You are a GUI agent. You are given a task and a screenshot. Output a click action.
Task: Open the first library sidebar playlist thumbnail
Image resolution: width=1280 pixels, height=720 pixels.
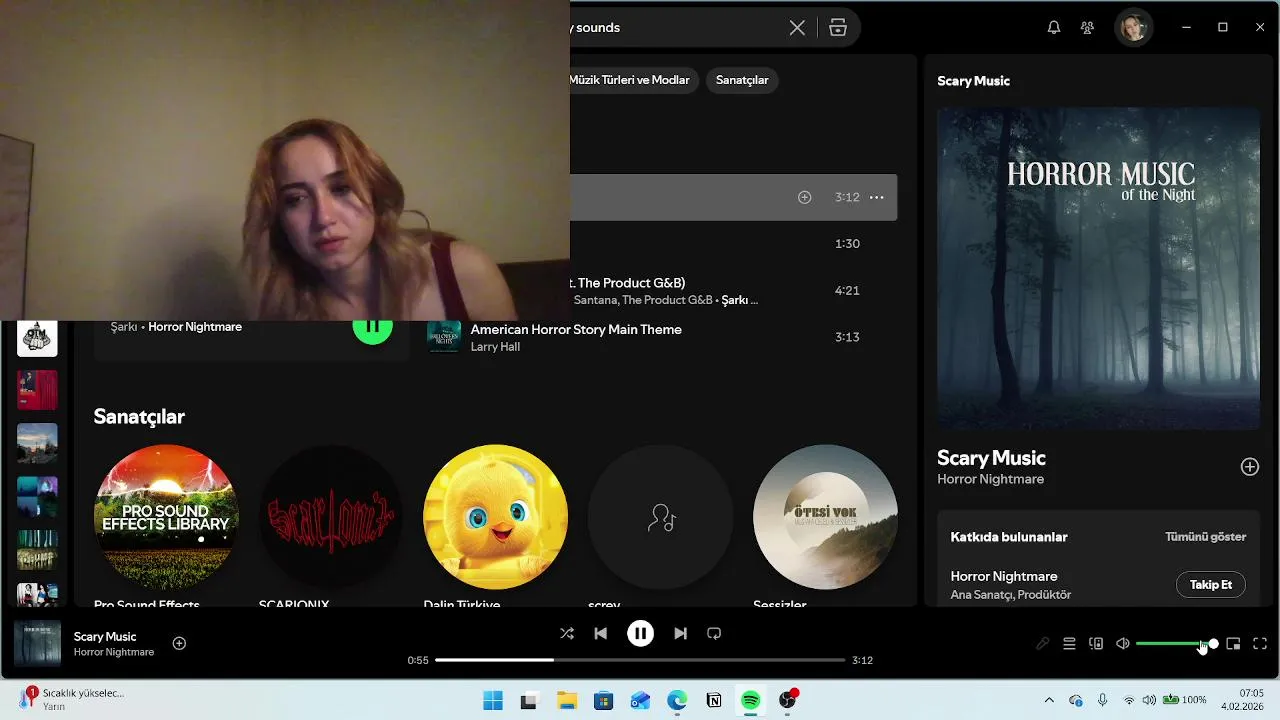(37, 339)
